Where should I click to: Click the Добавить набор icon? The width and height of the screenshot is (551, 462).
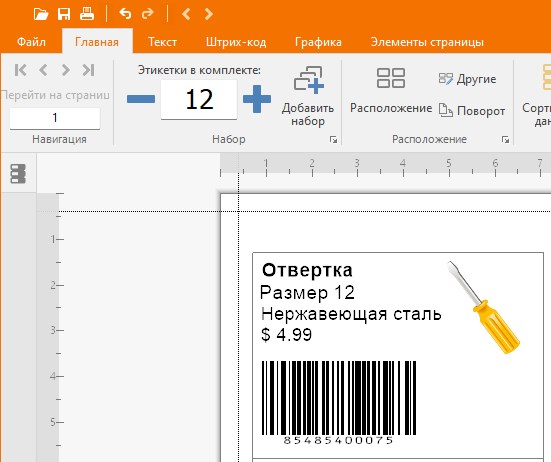pos(308,80)
